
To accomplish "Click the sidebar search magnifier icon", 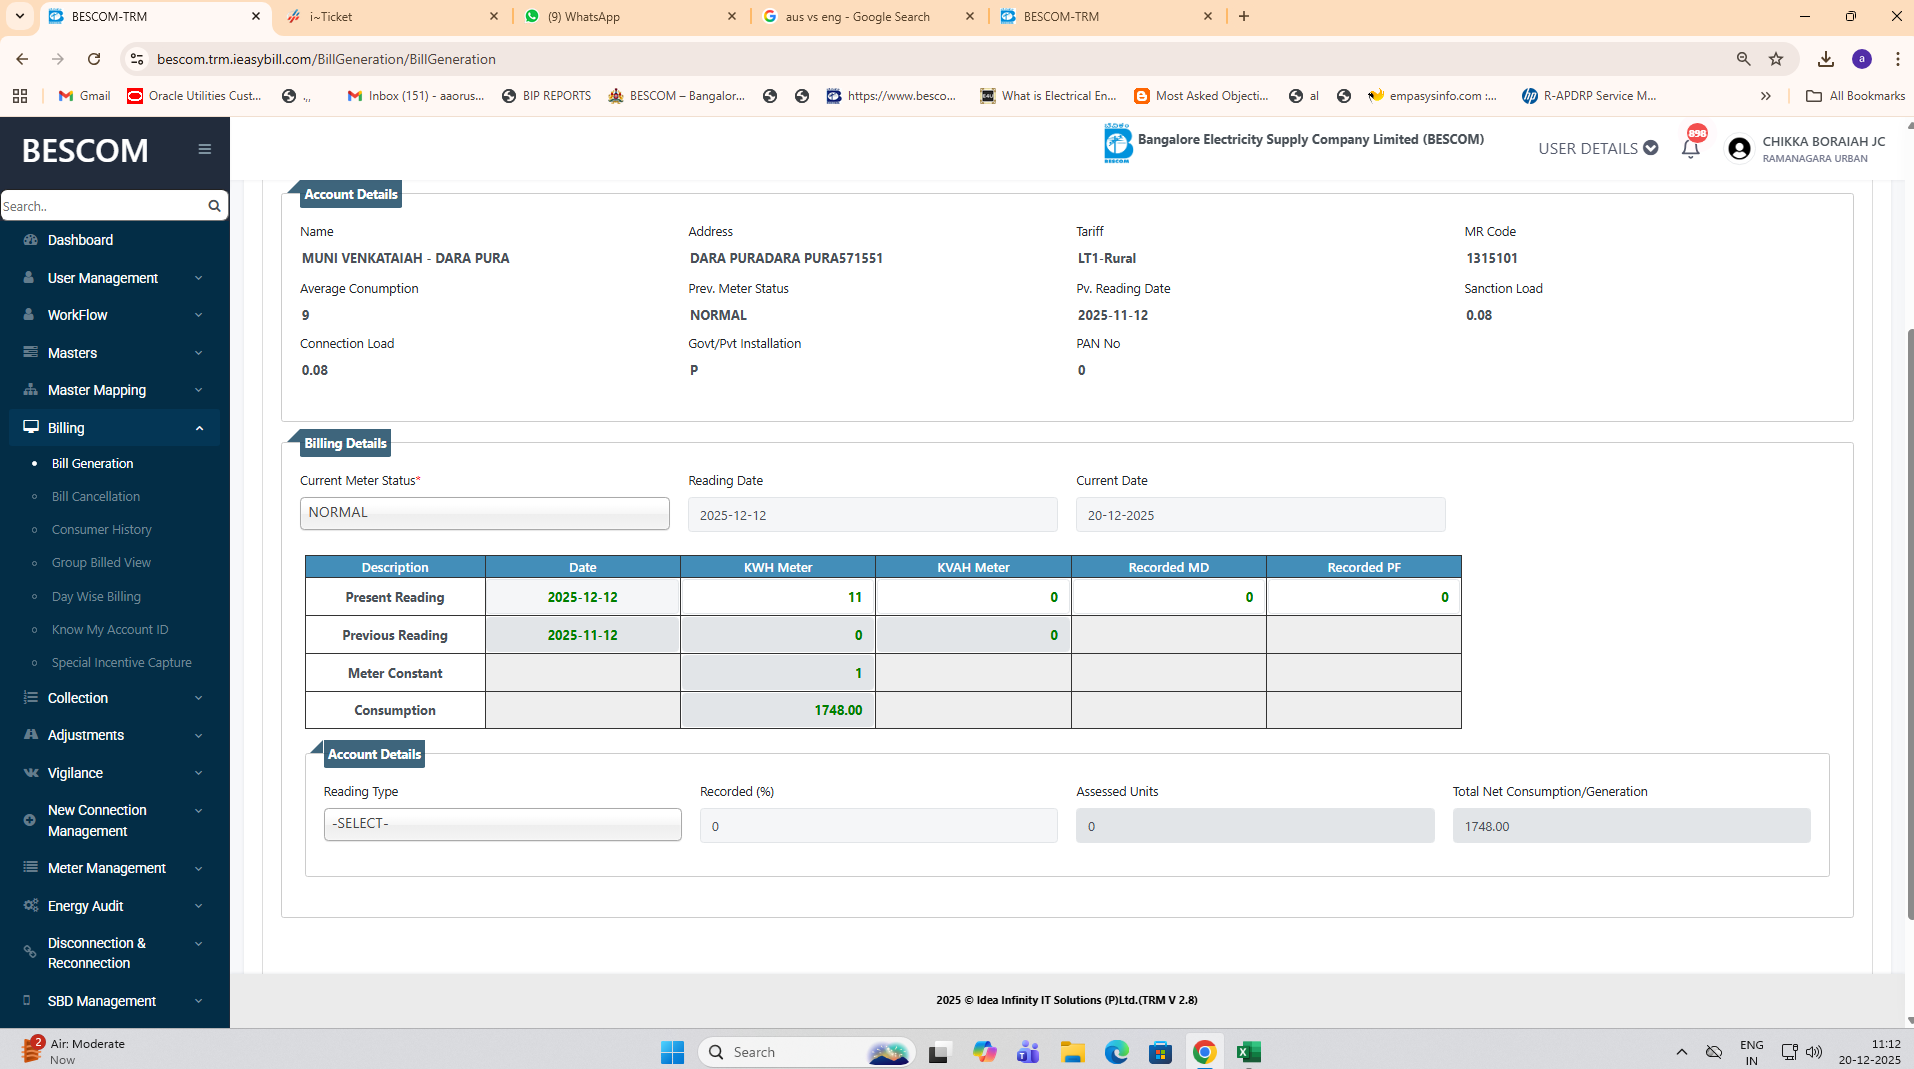I will point(214,206).
